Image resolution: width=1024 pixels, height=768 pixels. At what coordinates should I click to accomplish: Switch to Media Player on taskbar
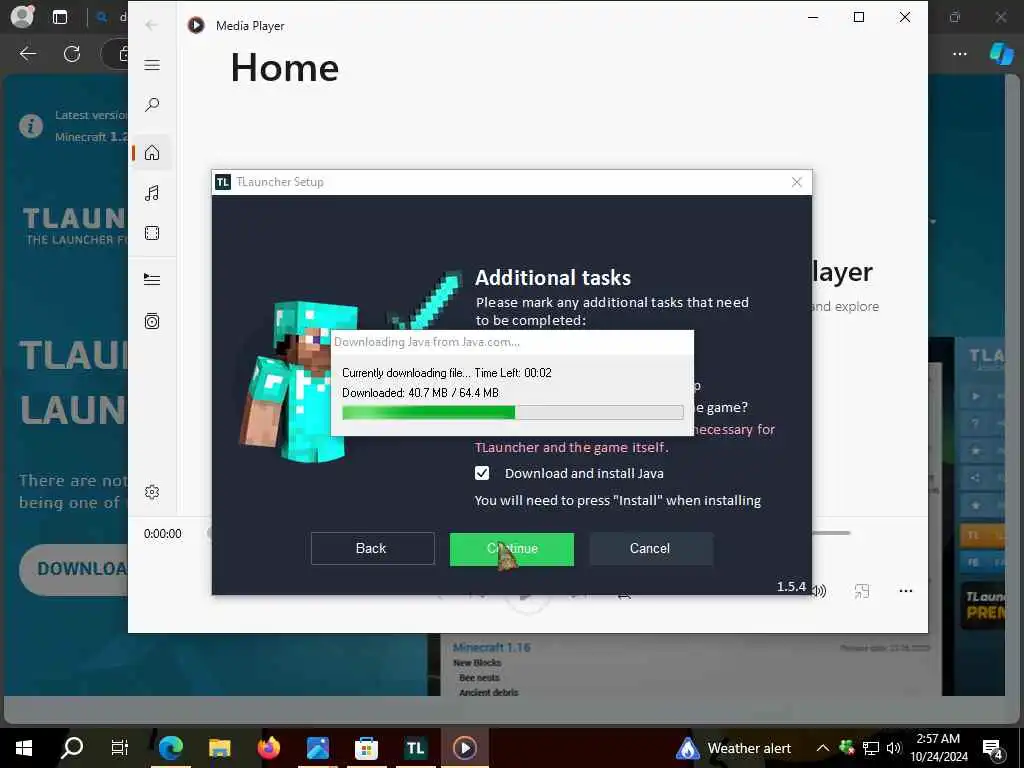tap(464, 748)
